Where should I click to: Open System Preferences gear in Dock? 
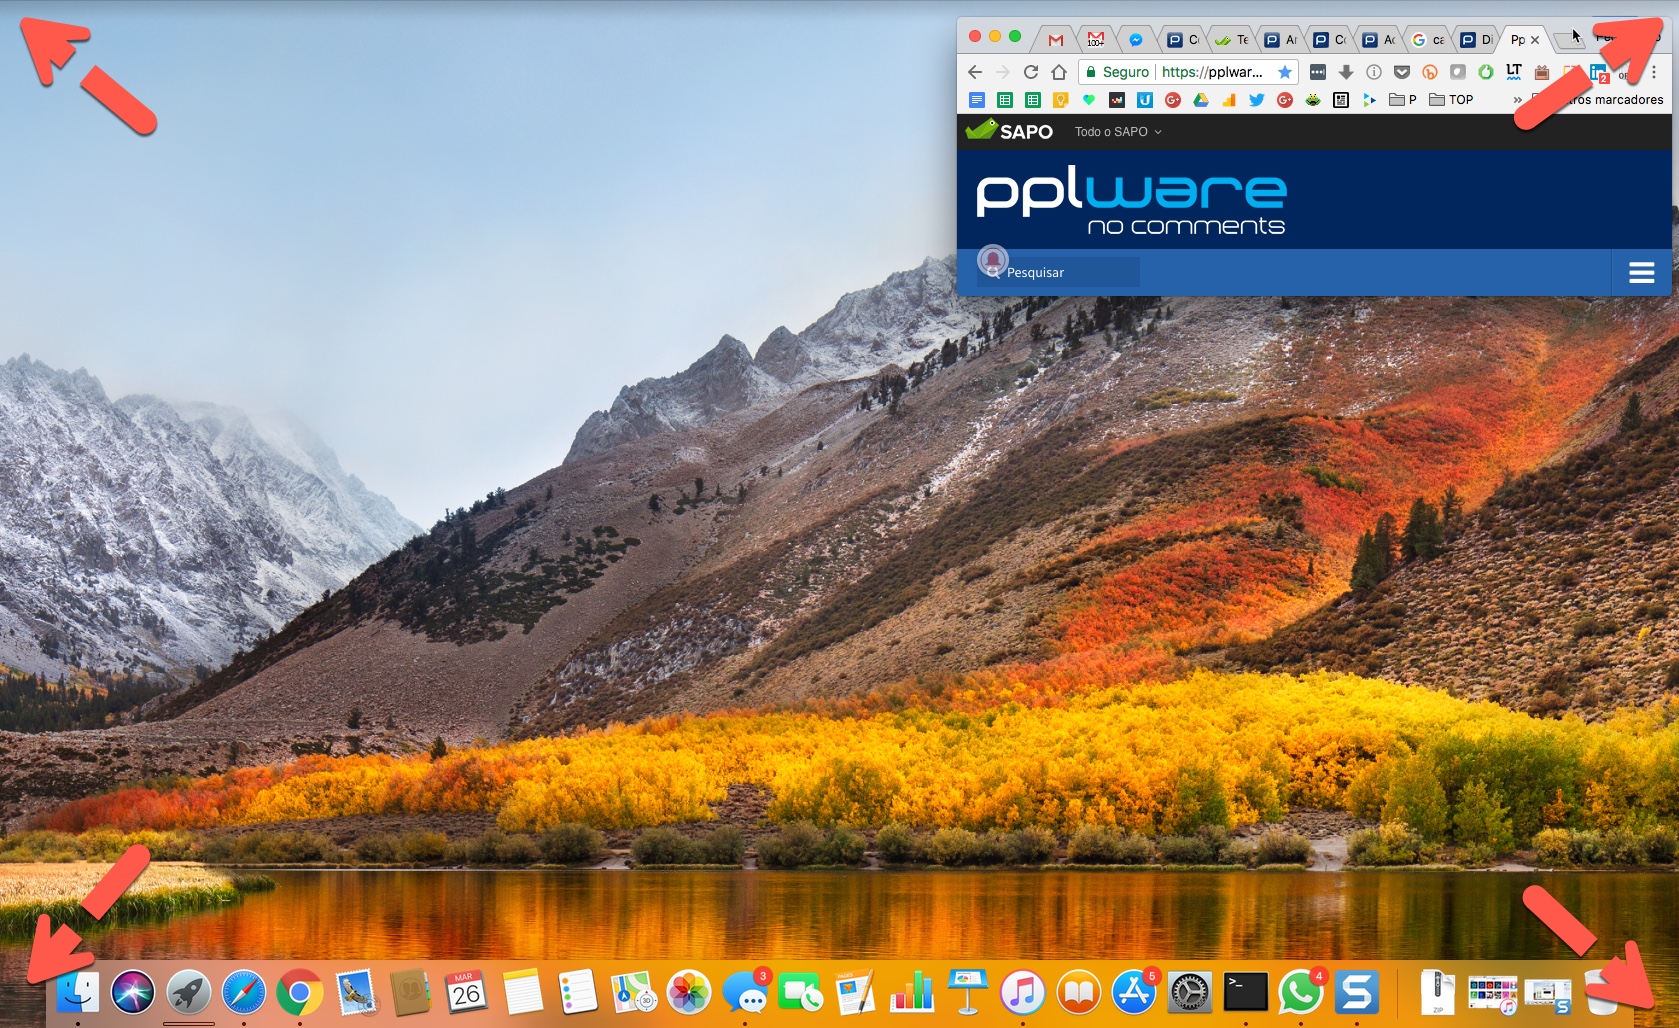coord(1190,993)
